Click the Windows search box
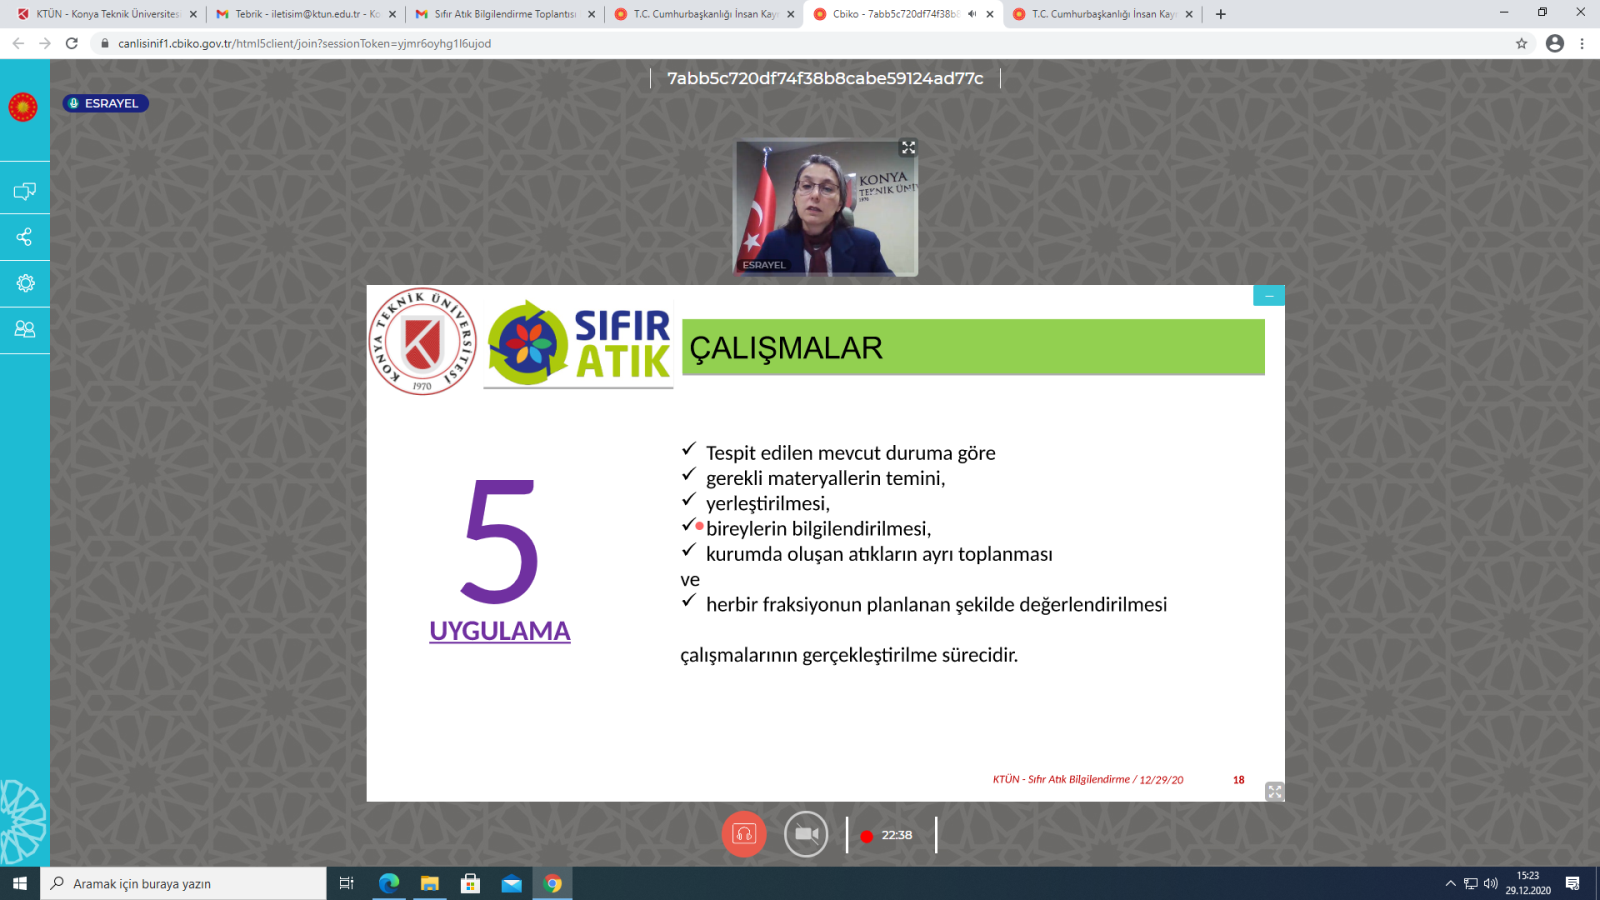The image size is (1600, 900). 184,883
